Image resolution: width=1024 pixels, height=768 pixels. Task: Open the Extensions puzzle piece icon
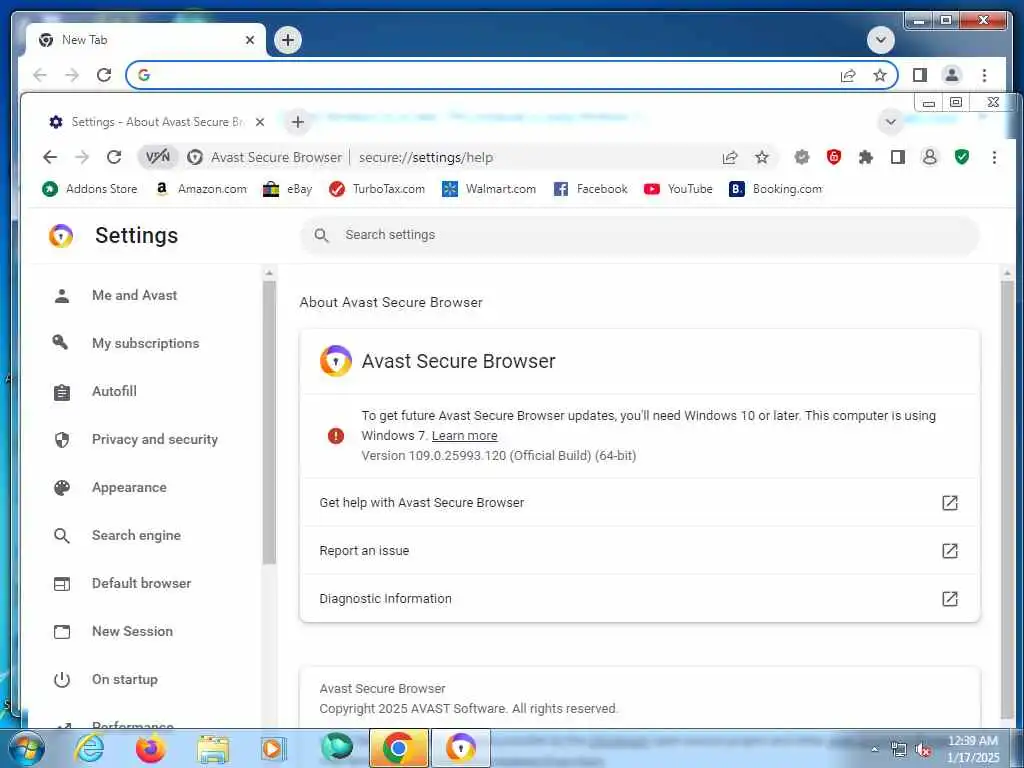pos(866,157)
